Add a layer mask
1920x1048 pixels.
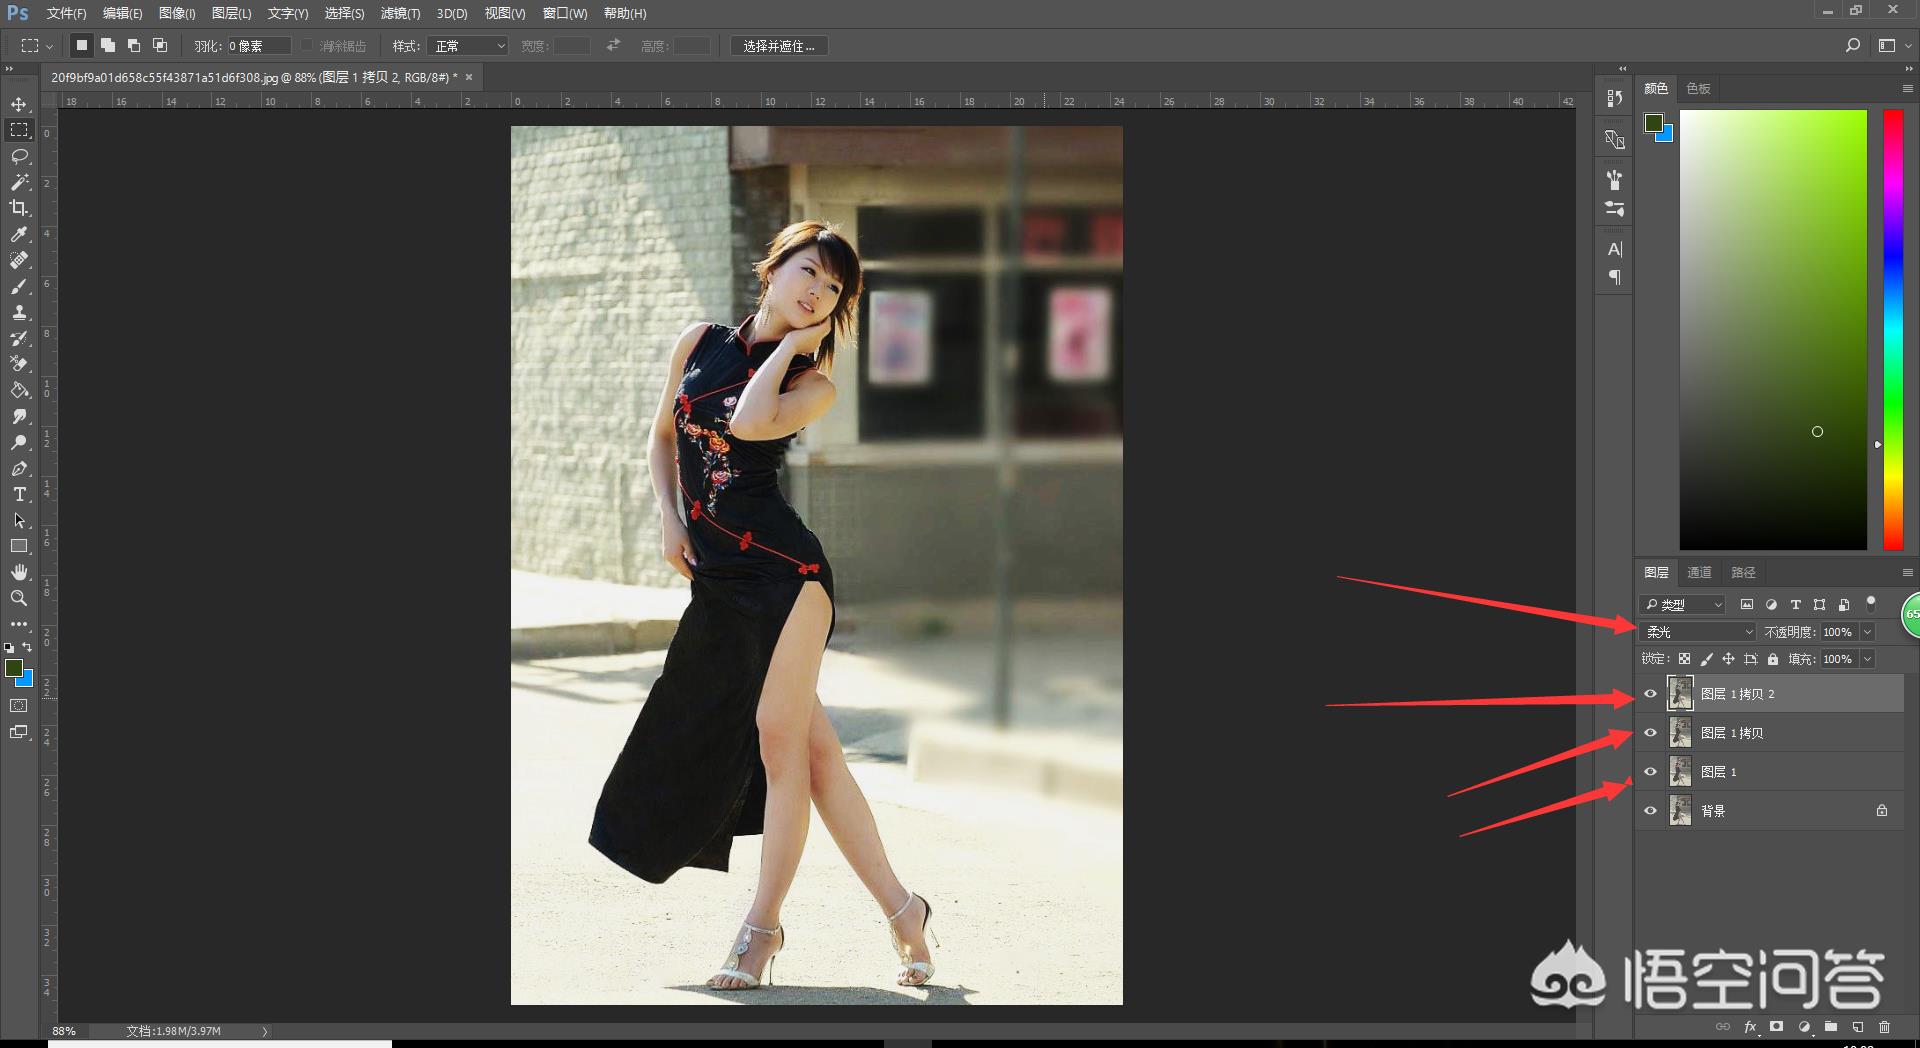click(x=1777, y=1027)
